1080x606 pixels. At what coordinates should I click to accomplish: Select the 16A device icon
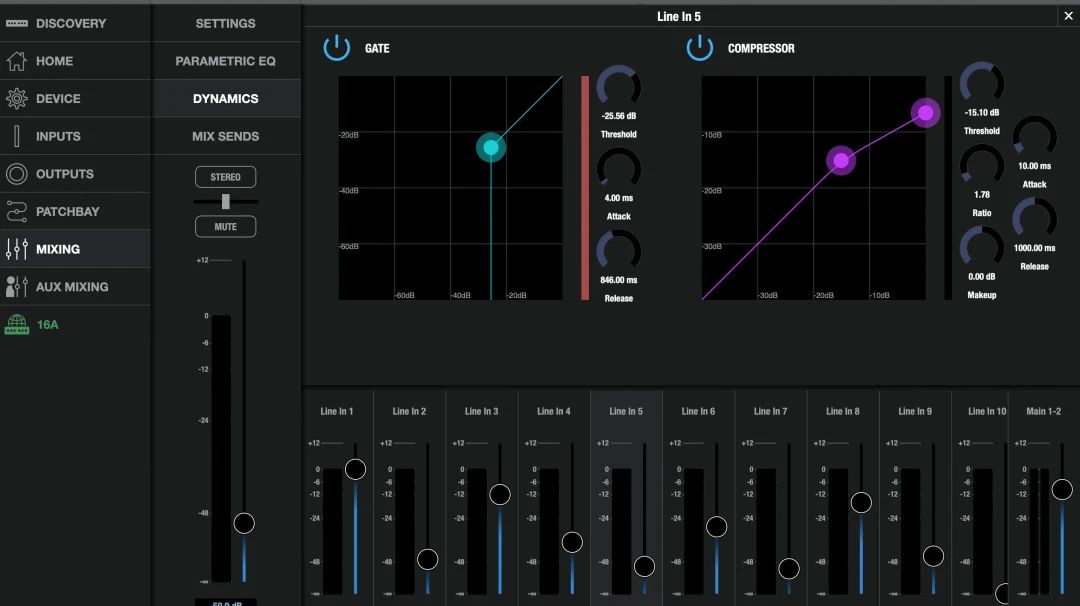[x=17, y=324]
